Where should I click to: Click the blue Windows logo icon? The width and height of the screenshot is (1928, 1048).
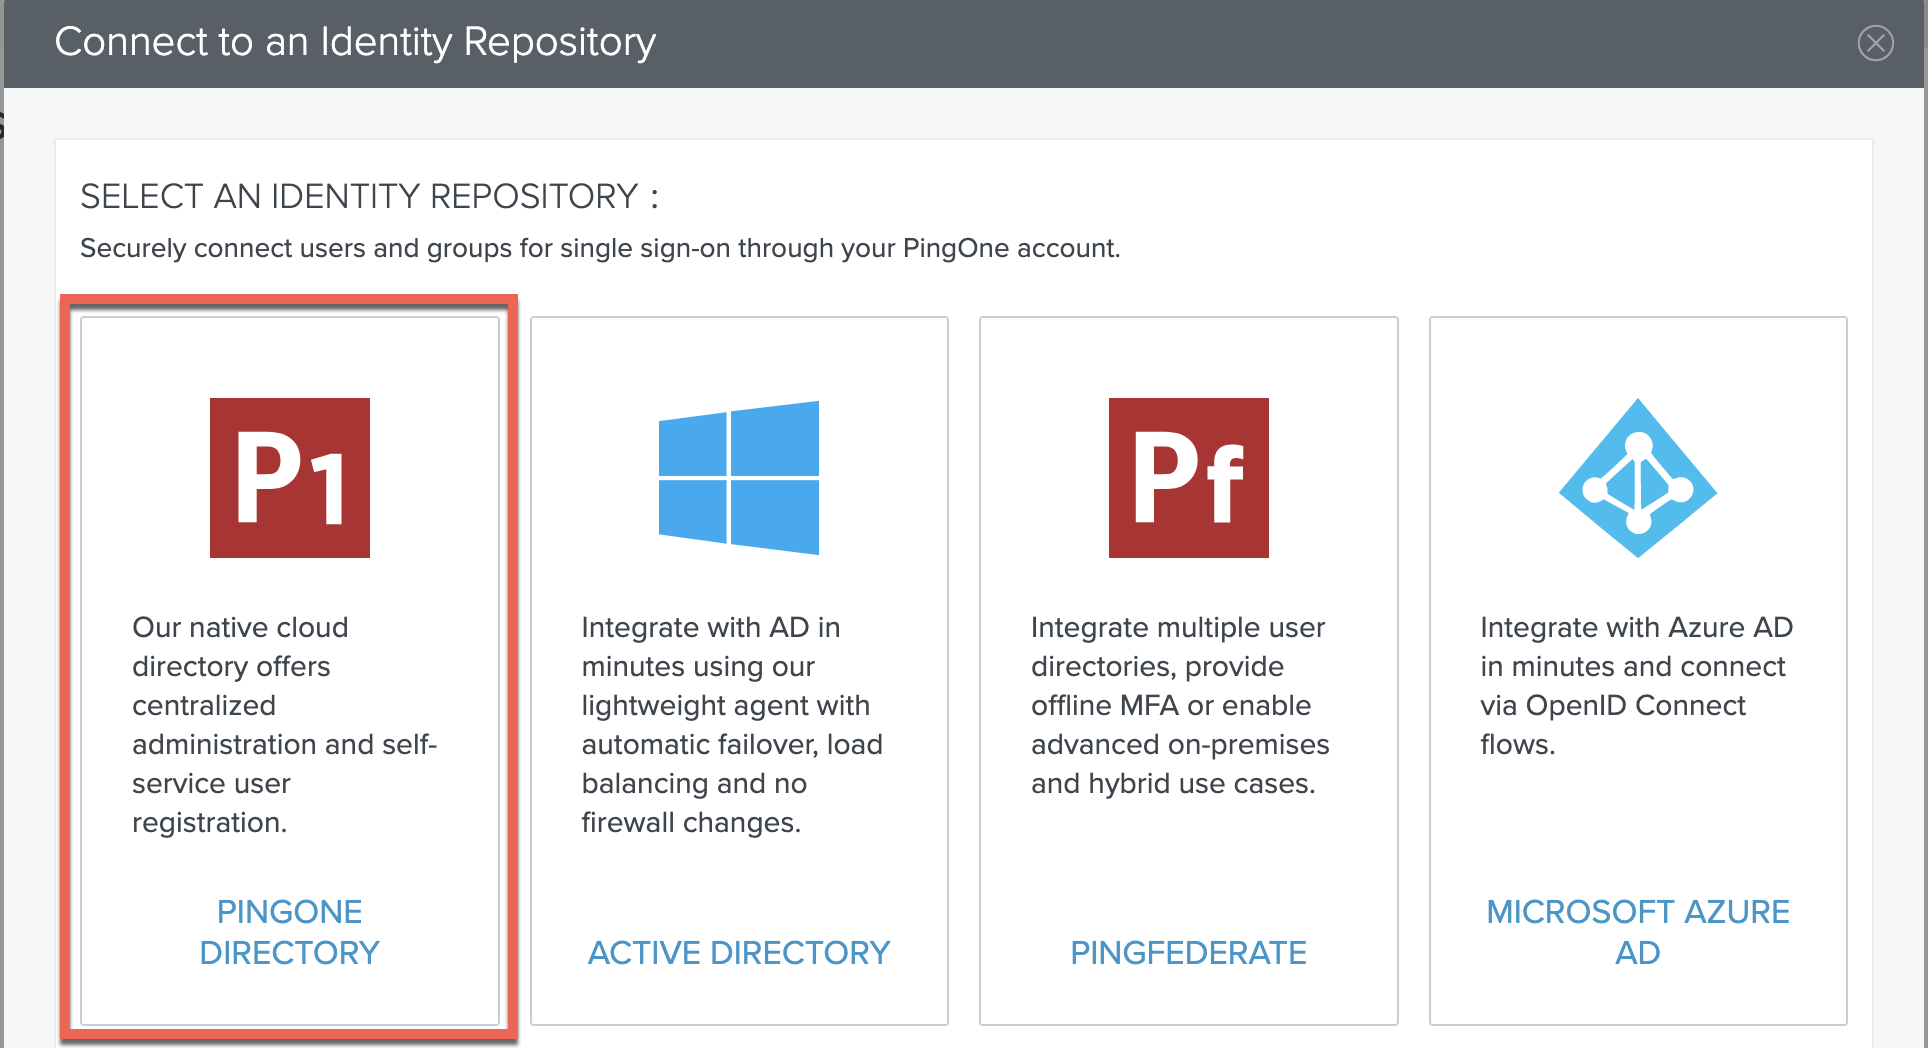point(738,478)
